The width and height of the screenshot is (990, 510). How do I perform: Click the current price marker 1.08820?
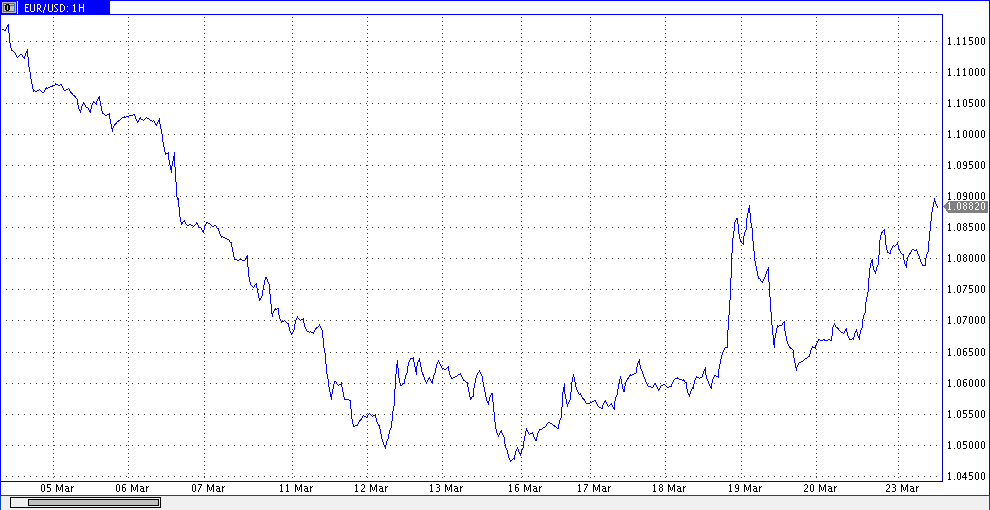click(x=966, y=206)
